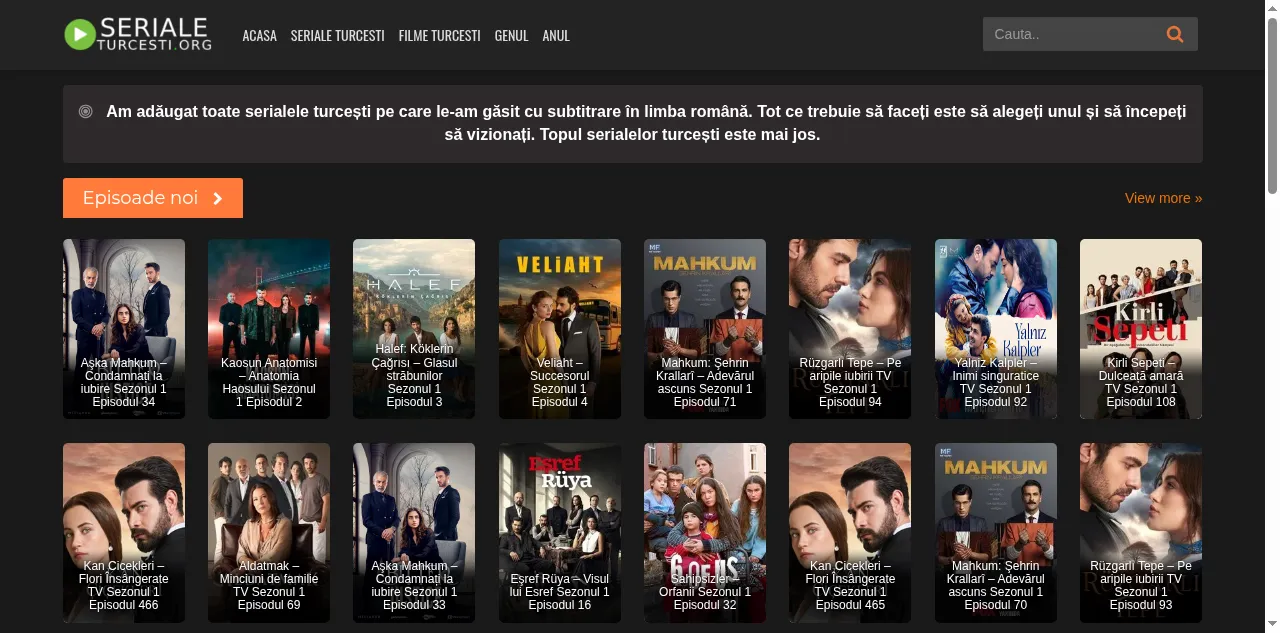
Task: Open Rüzgarlı Tepe Episodul 93 card
Action: (1141, 533)
